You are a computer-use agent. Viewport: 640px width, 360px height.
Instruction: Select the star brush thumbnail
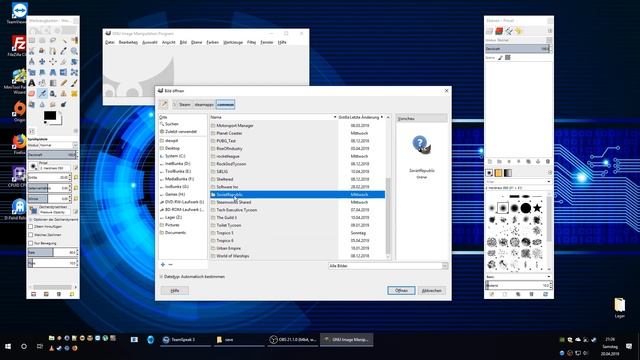537,208
